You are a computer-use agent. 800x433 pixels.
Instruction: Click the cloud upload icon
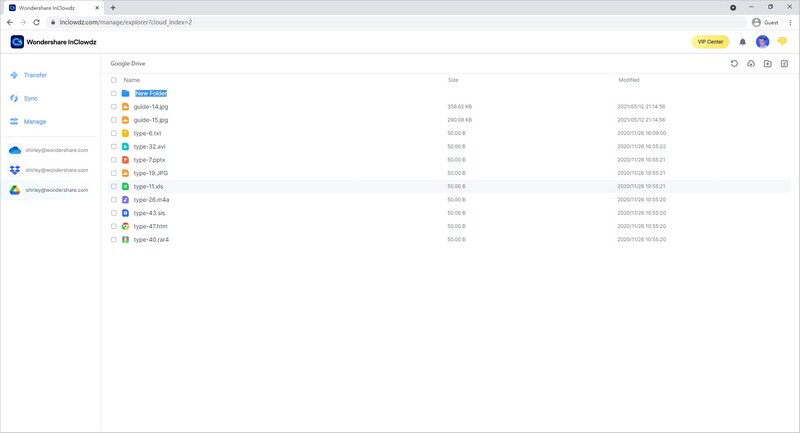point(751,64)
